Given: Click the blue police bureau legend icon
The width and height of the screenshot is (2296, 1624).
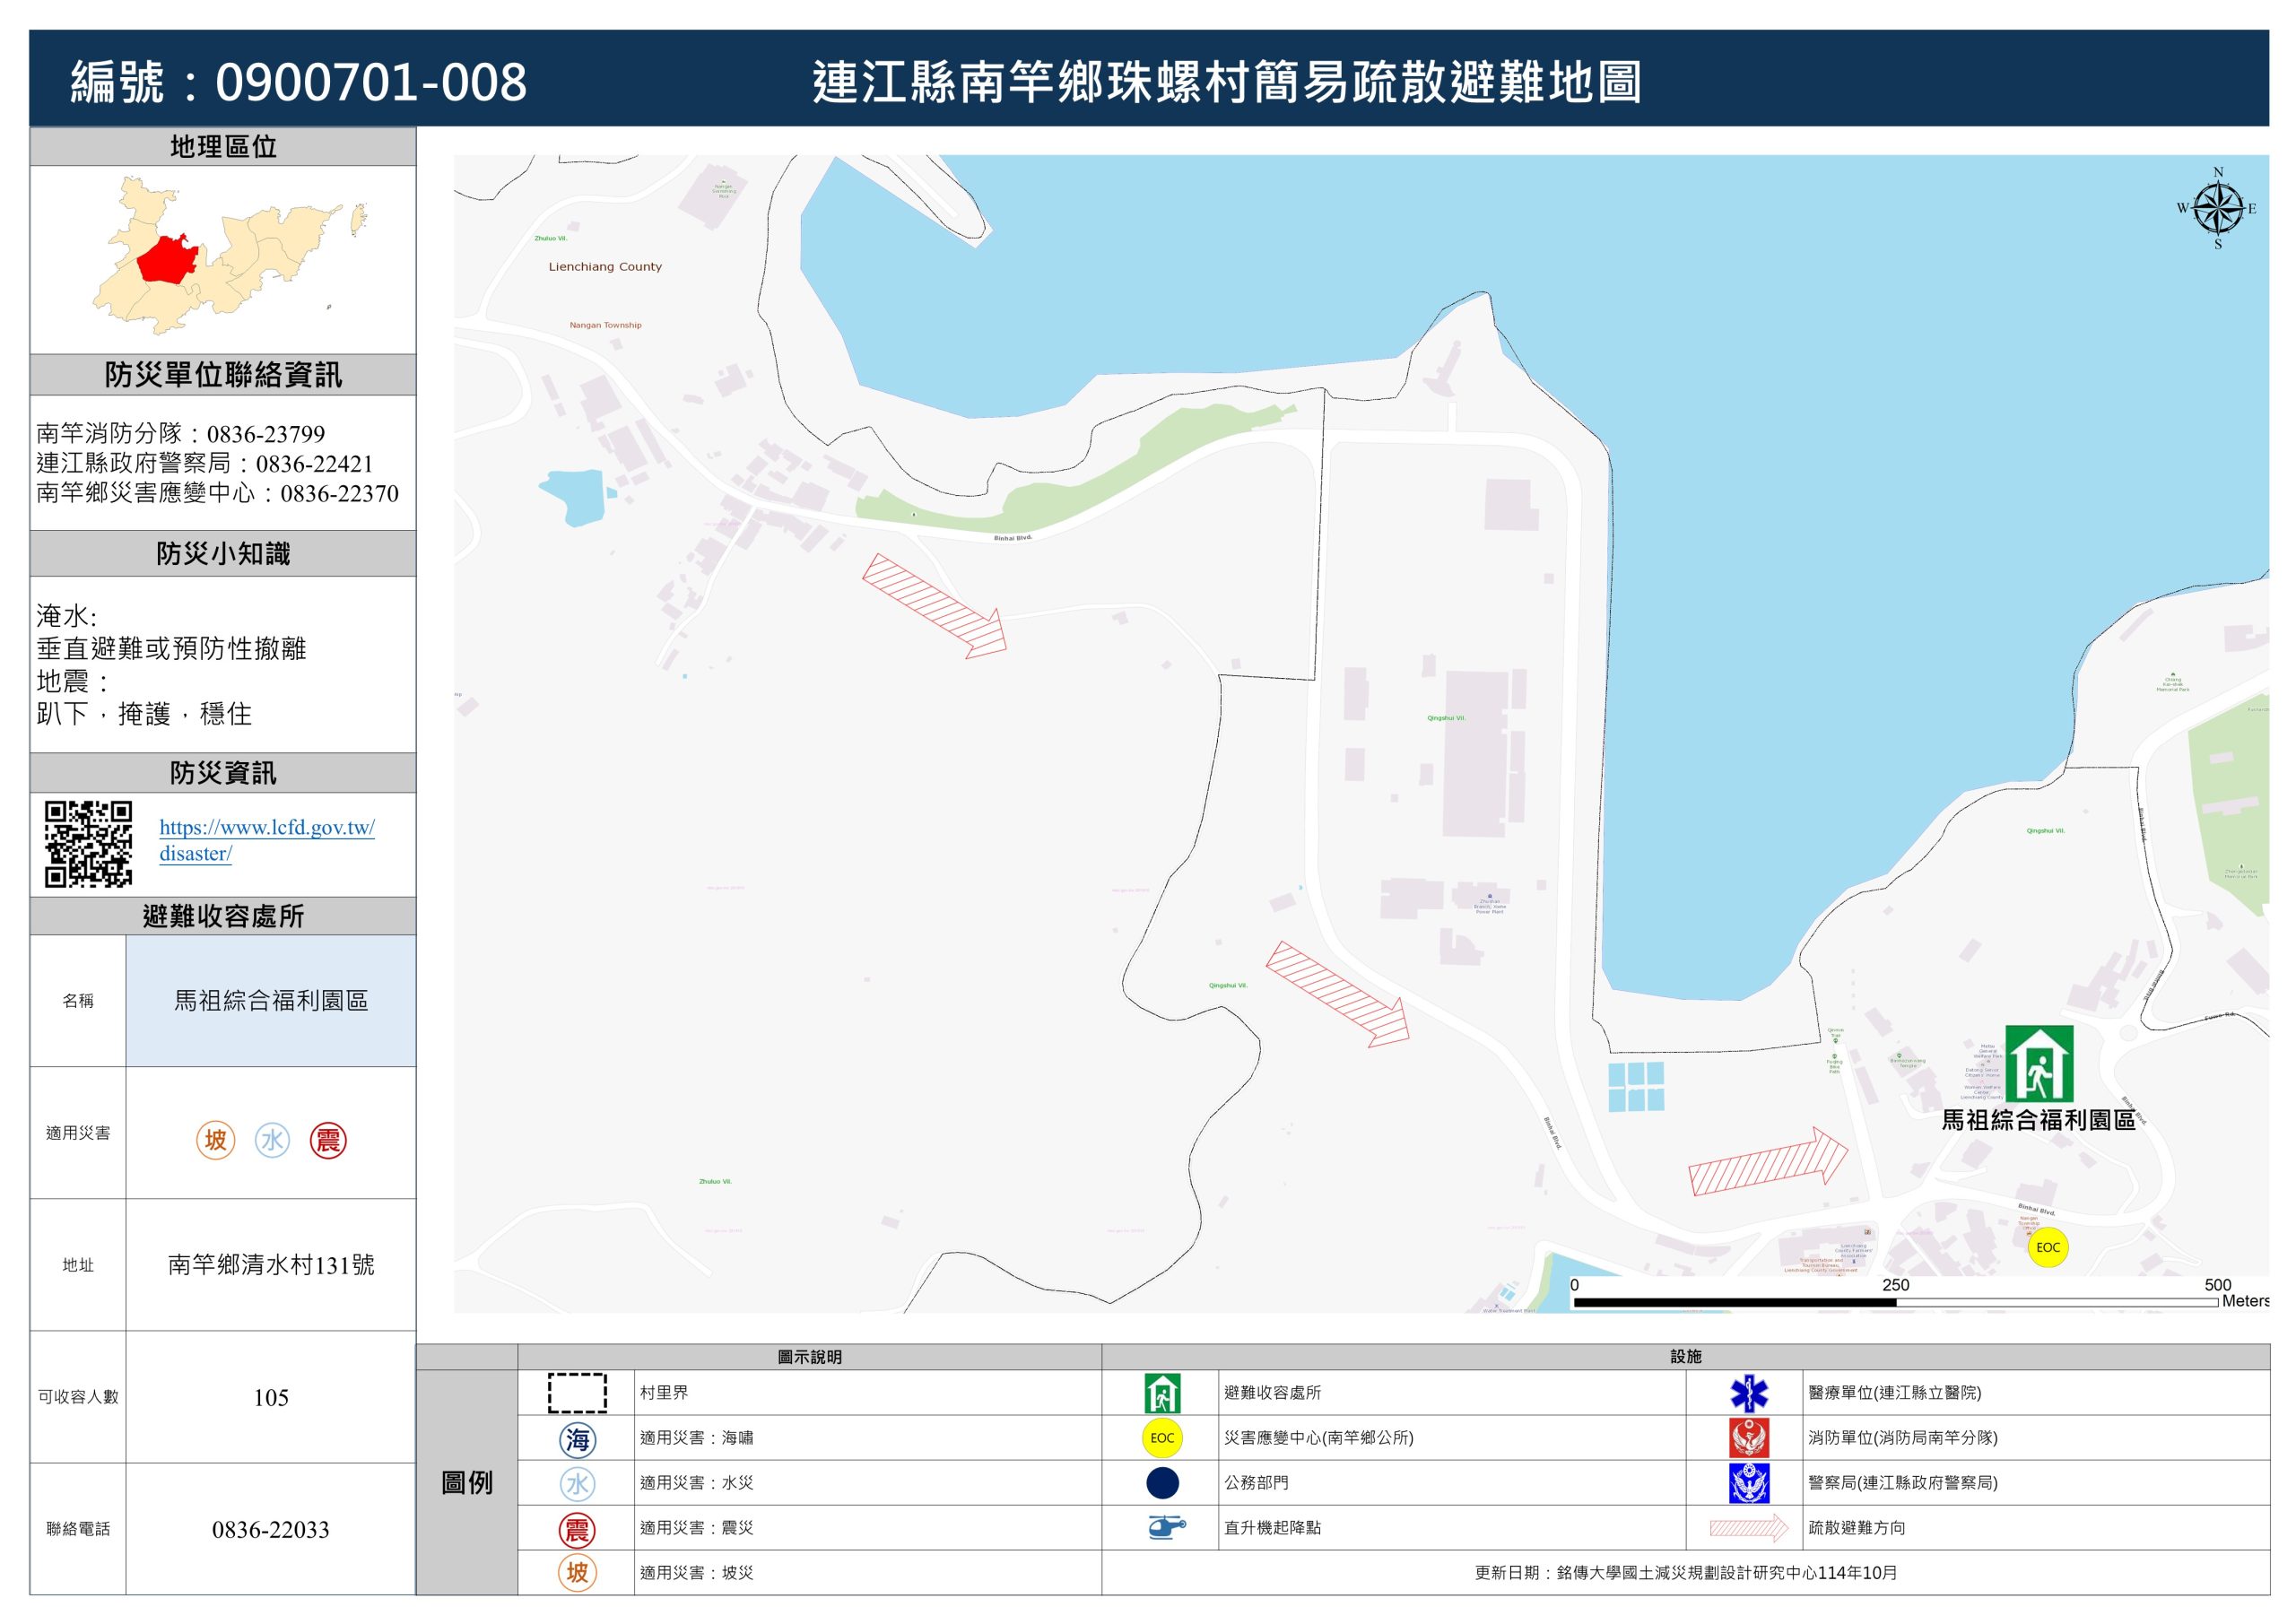Looking at the screenshot, I should [1748, 1482].
